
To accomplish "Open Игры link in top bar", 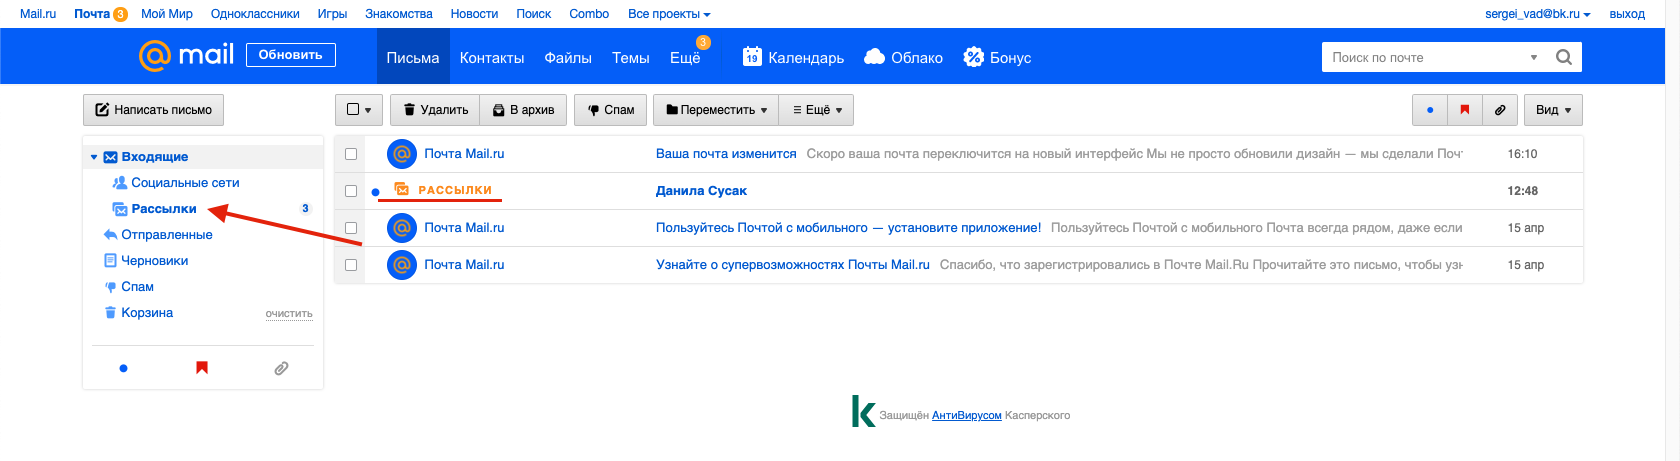I will coord(332,14).
